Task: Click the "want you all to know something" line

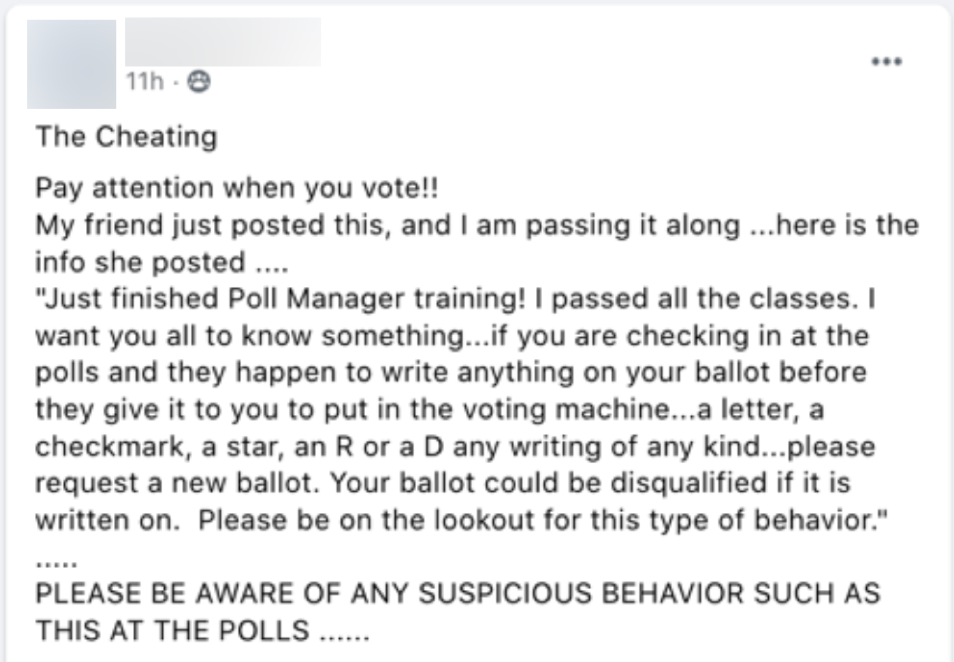Action: pos(270,336)
